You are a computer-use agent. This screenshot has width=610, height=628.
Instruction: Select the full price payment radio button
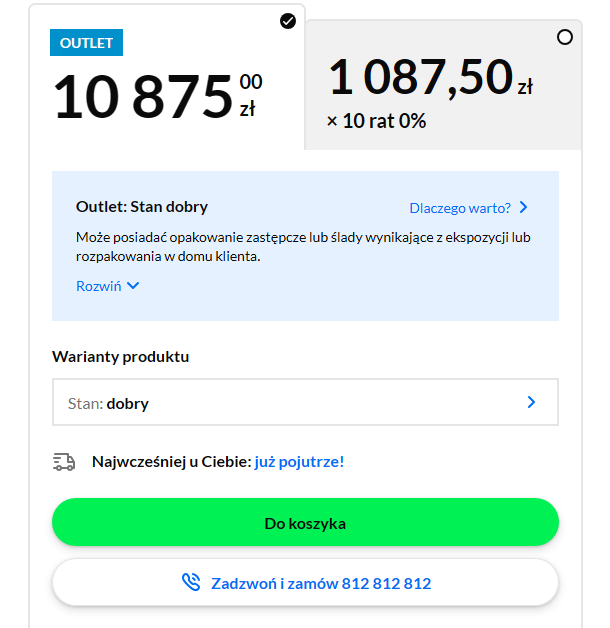click(x=288, y=21)
